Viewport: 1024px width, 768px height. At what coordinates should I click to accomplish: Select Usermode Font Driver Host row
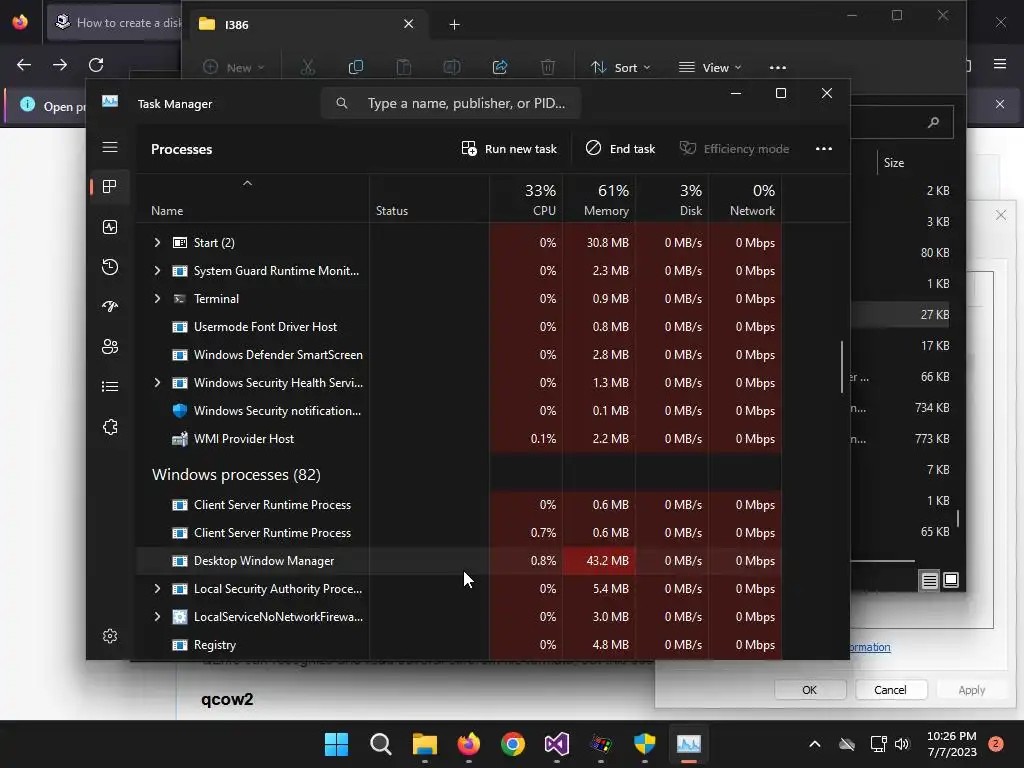(459, 327)
